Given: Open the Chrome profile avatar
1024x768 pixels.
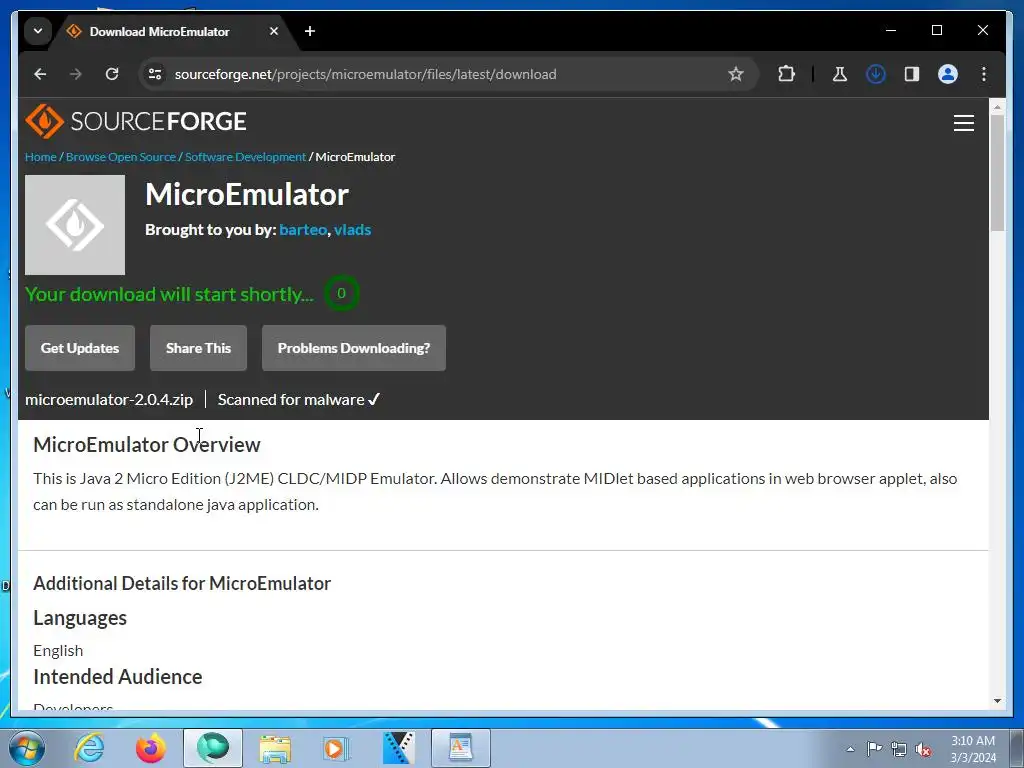Looking at the screenshot, I should coord(948,74).
